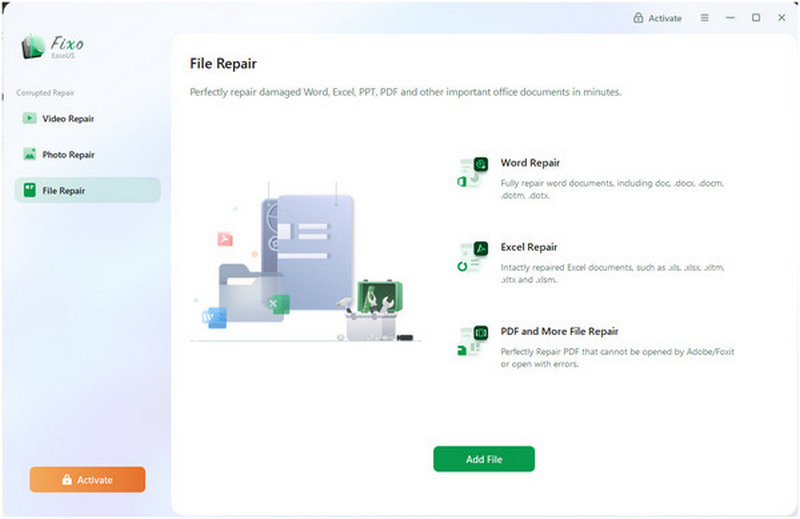Image resolution: width=800 pixels, height=519 pixels.
Task: Click the File Repair document icon
Action: click(30, 190)
